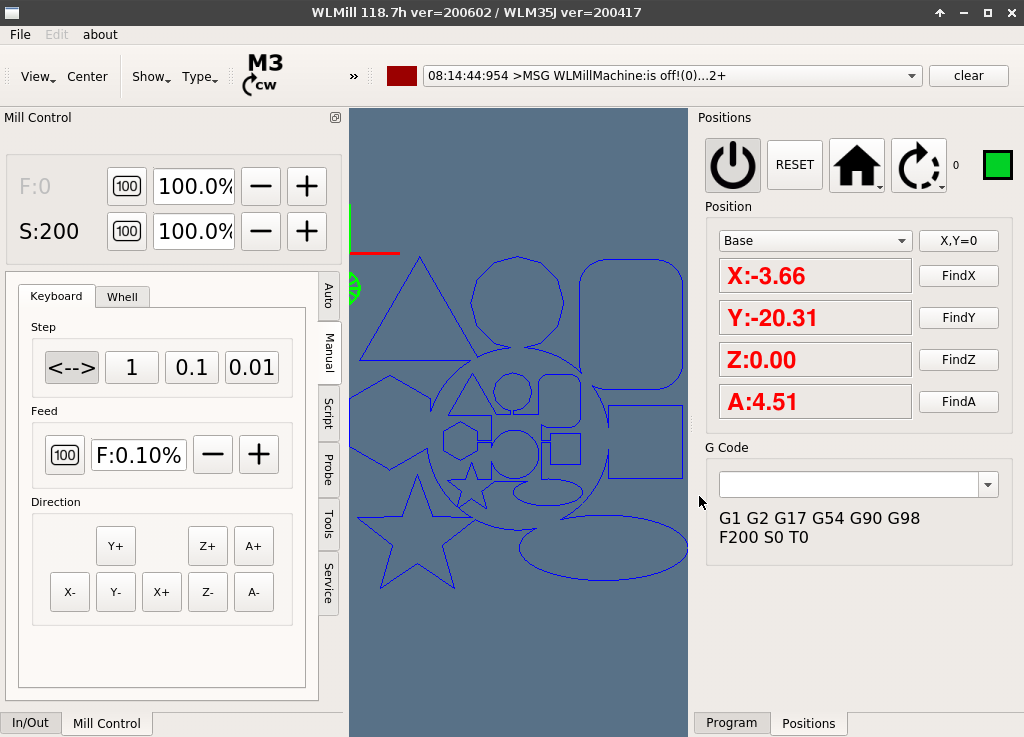Click the machine power on/off icon
1024x737 pixels.
733,165
